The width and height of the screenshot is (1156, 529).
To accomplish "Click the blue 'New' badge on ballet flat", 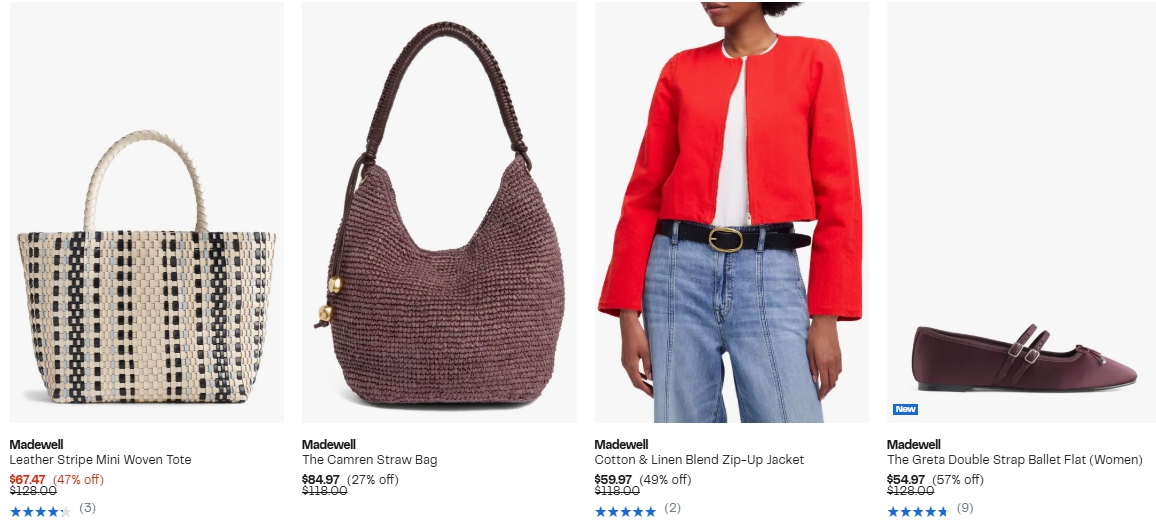I will coord(905,409).
